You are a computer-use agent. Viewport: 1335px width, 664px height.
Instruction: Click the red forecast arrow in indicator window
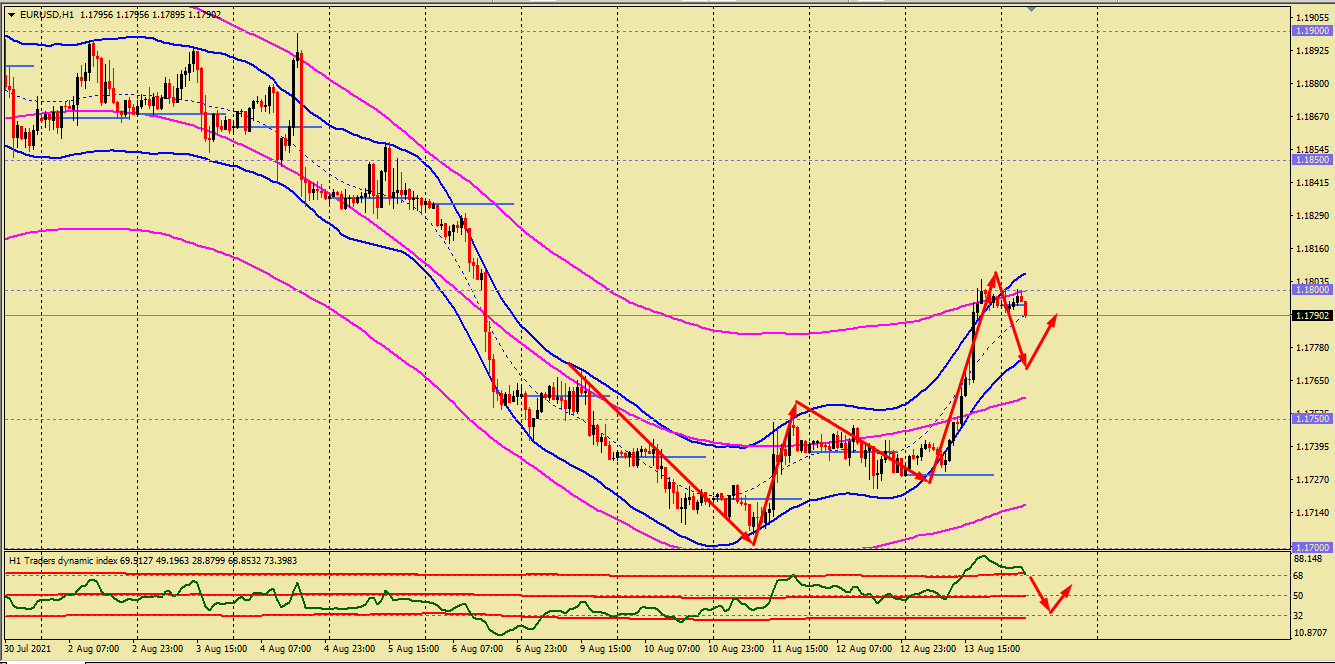[1048, 596]
